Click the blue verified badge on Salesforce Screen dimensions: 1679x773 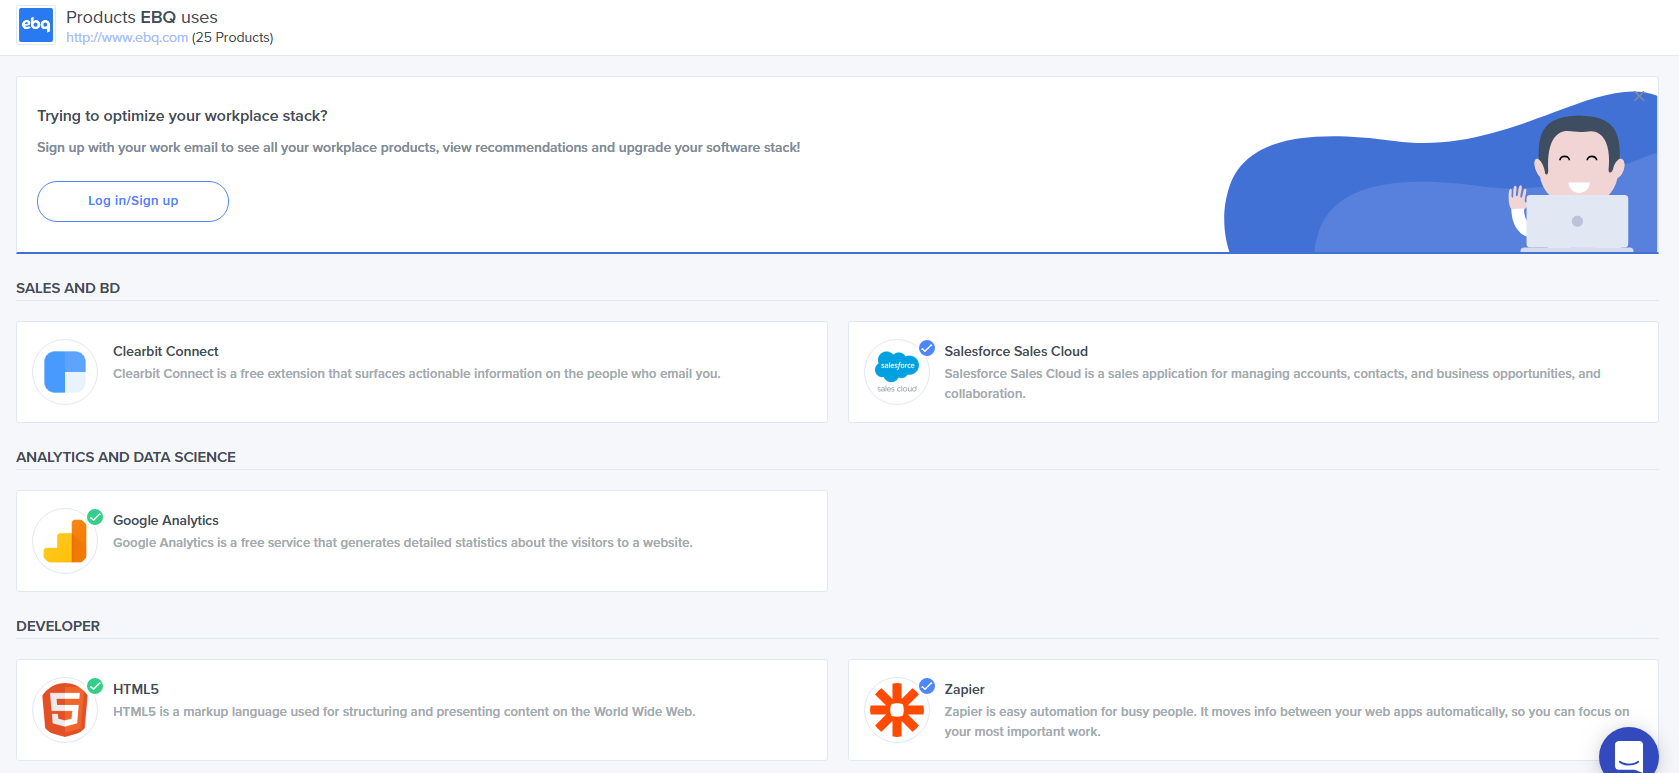coord(927,348)
